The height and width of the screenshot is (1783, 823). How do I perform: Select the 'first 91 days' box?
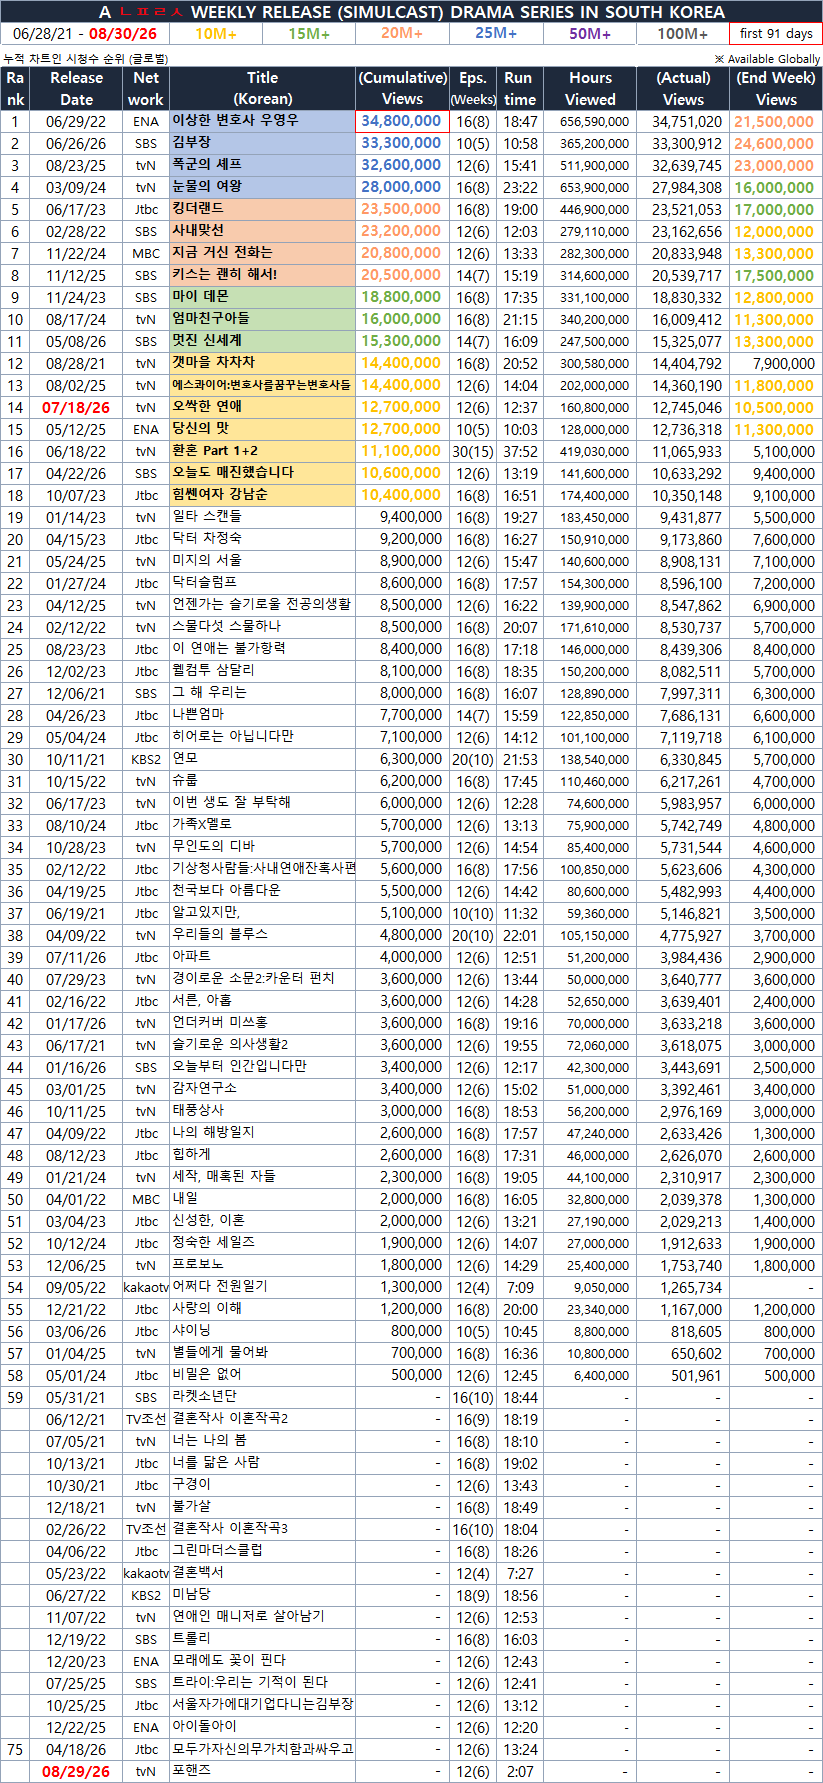point(776,33)
